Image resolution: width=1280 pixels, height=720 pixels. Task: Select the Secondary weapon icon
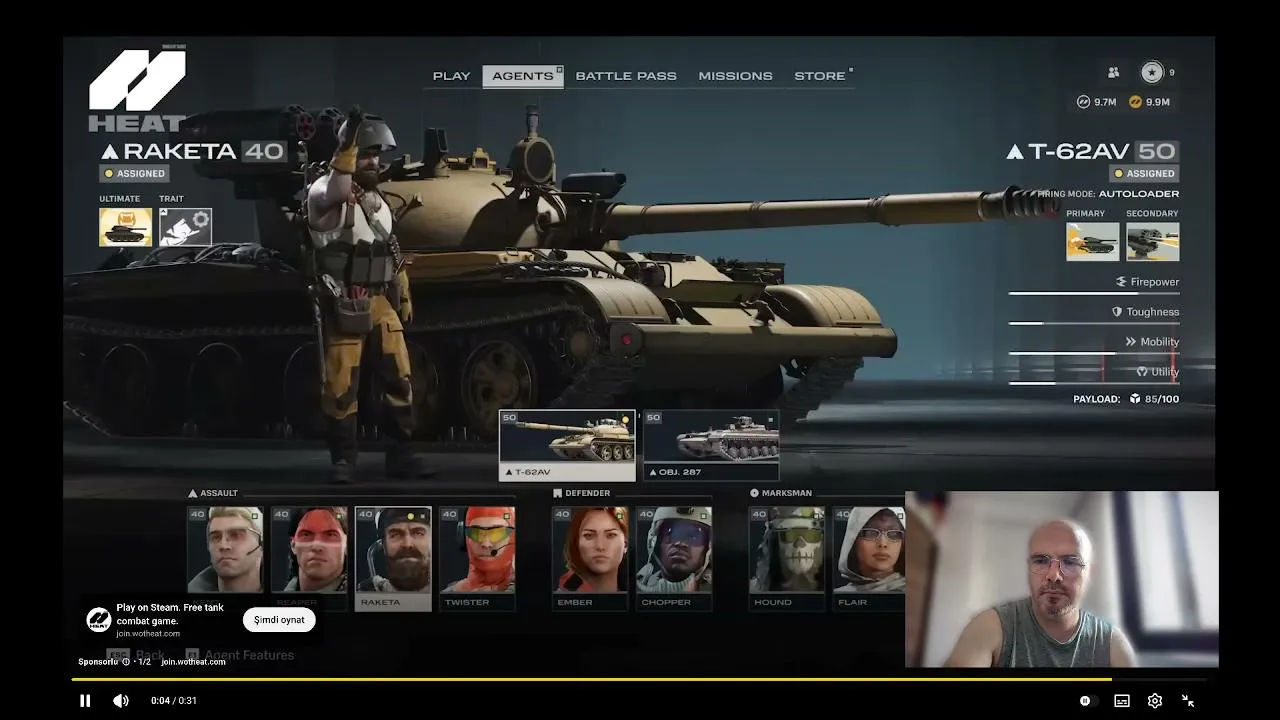click(1153, 241)
